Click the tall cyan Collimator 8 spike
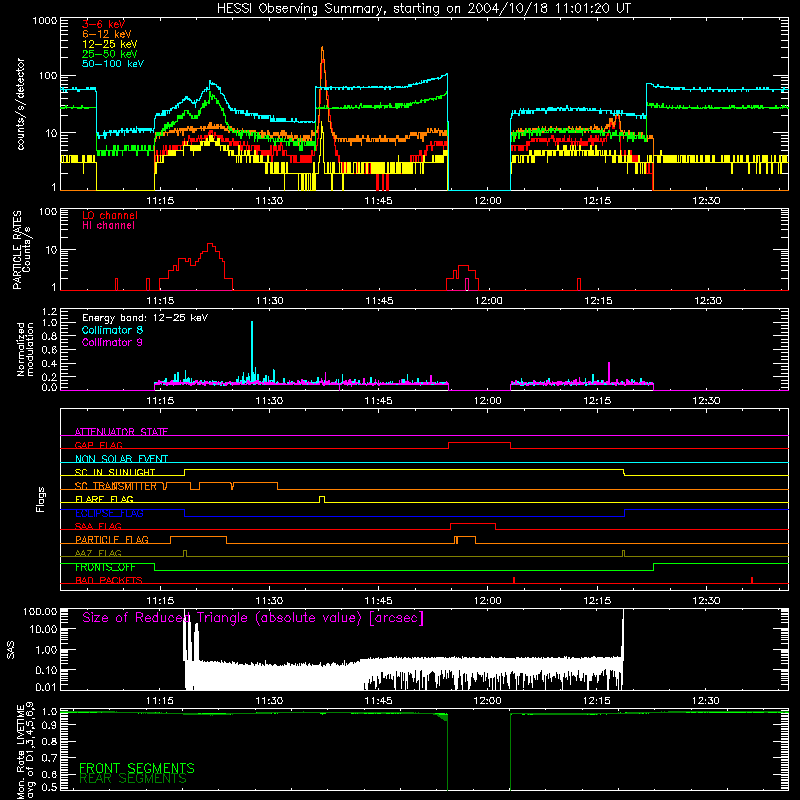800x800 pixels. 252,352
